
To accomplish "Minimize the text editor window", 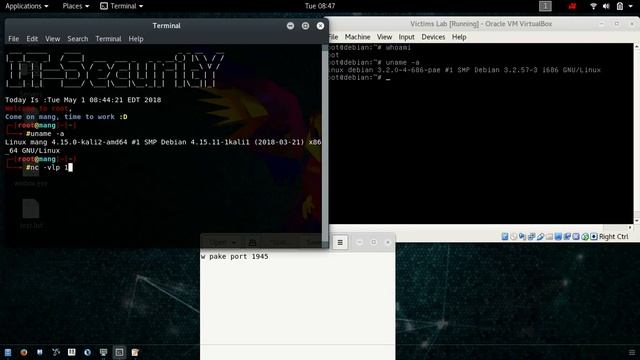I will (360, 242).
